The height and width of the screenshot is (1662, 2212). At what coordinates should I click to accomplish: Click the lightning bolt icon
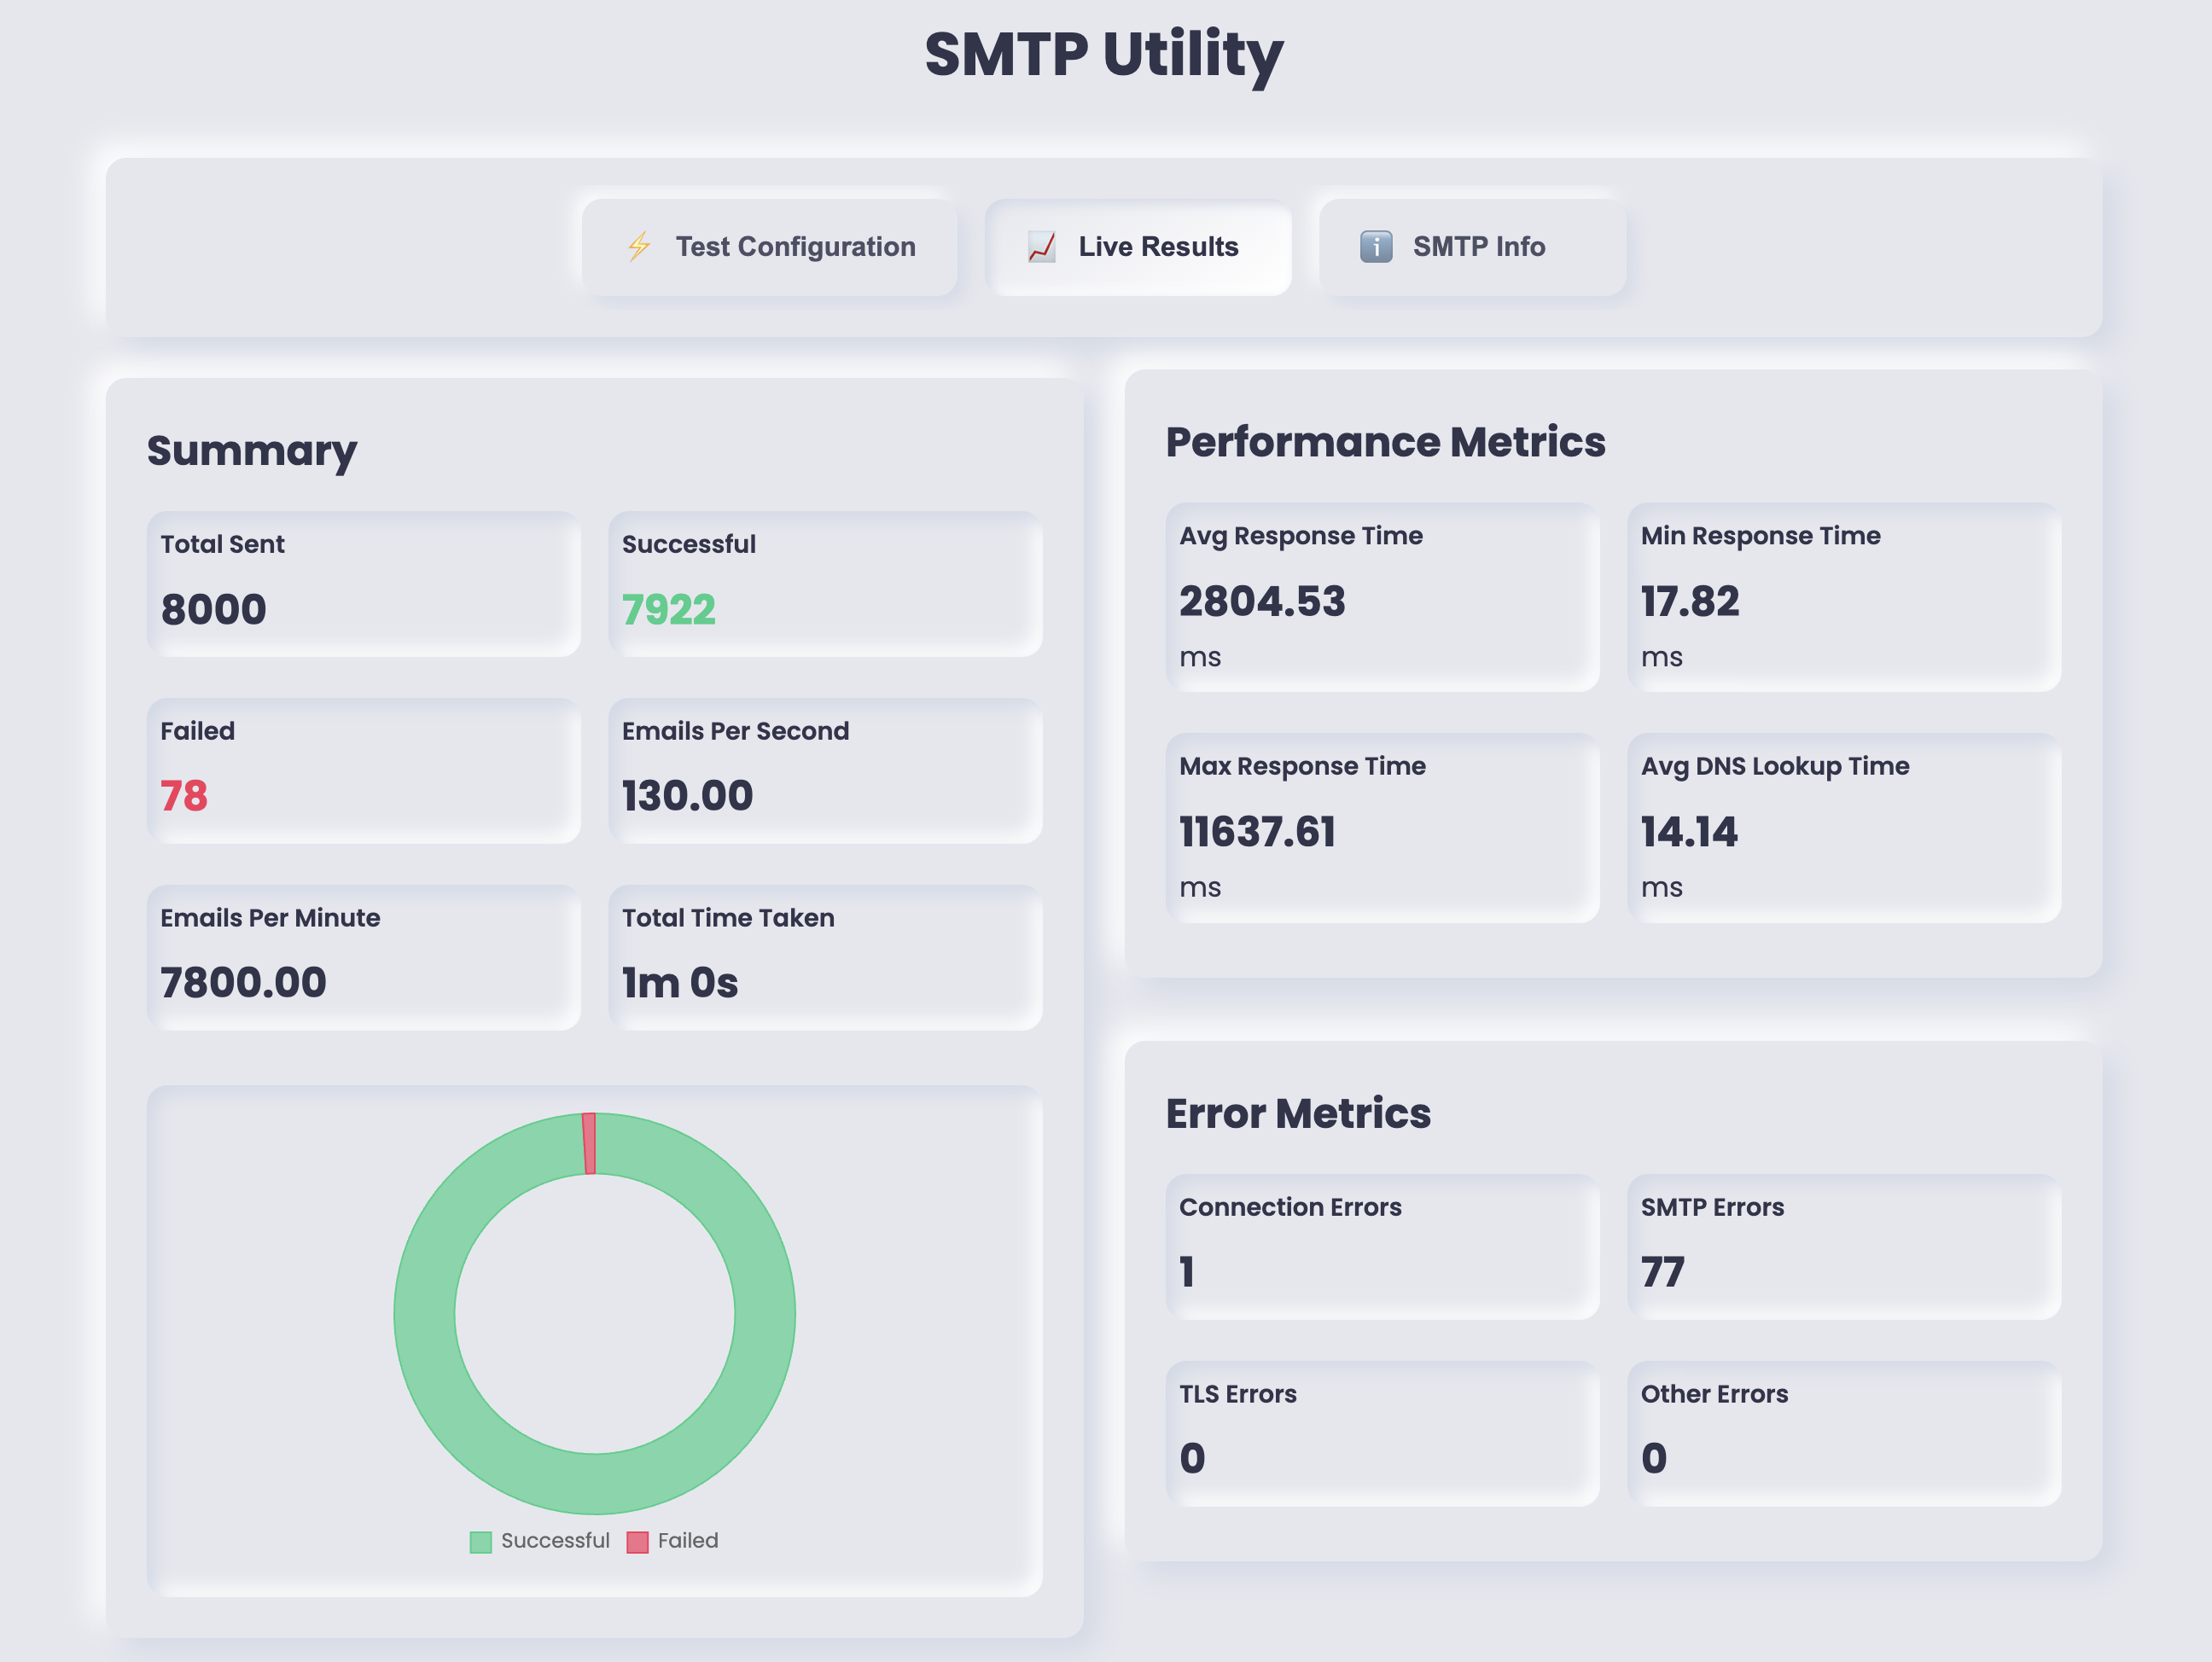tap(639, 246)
